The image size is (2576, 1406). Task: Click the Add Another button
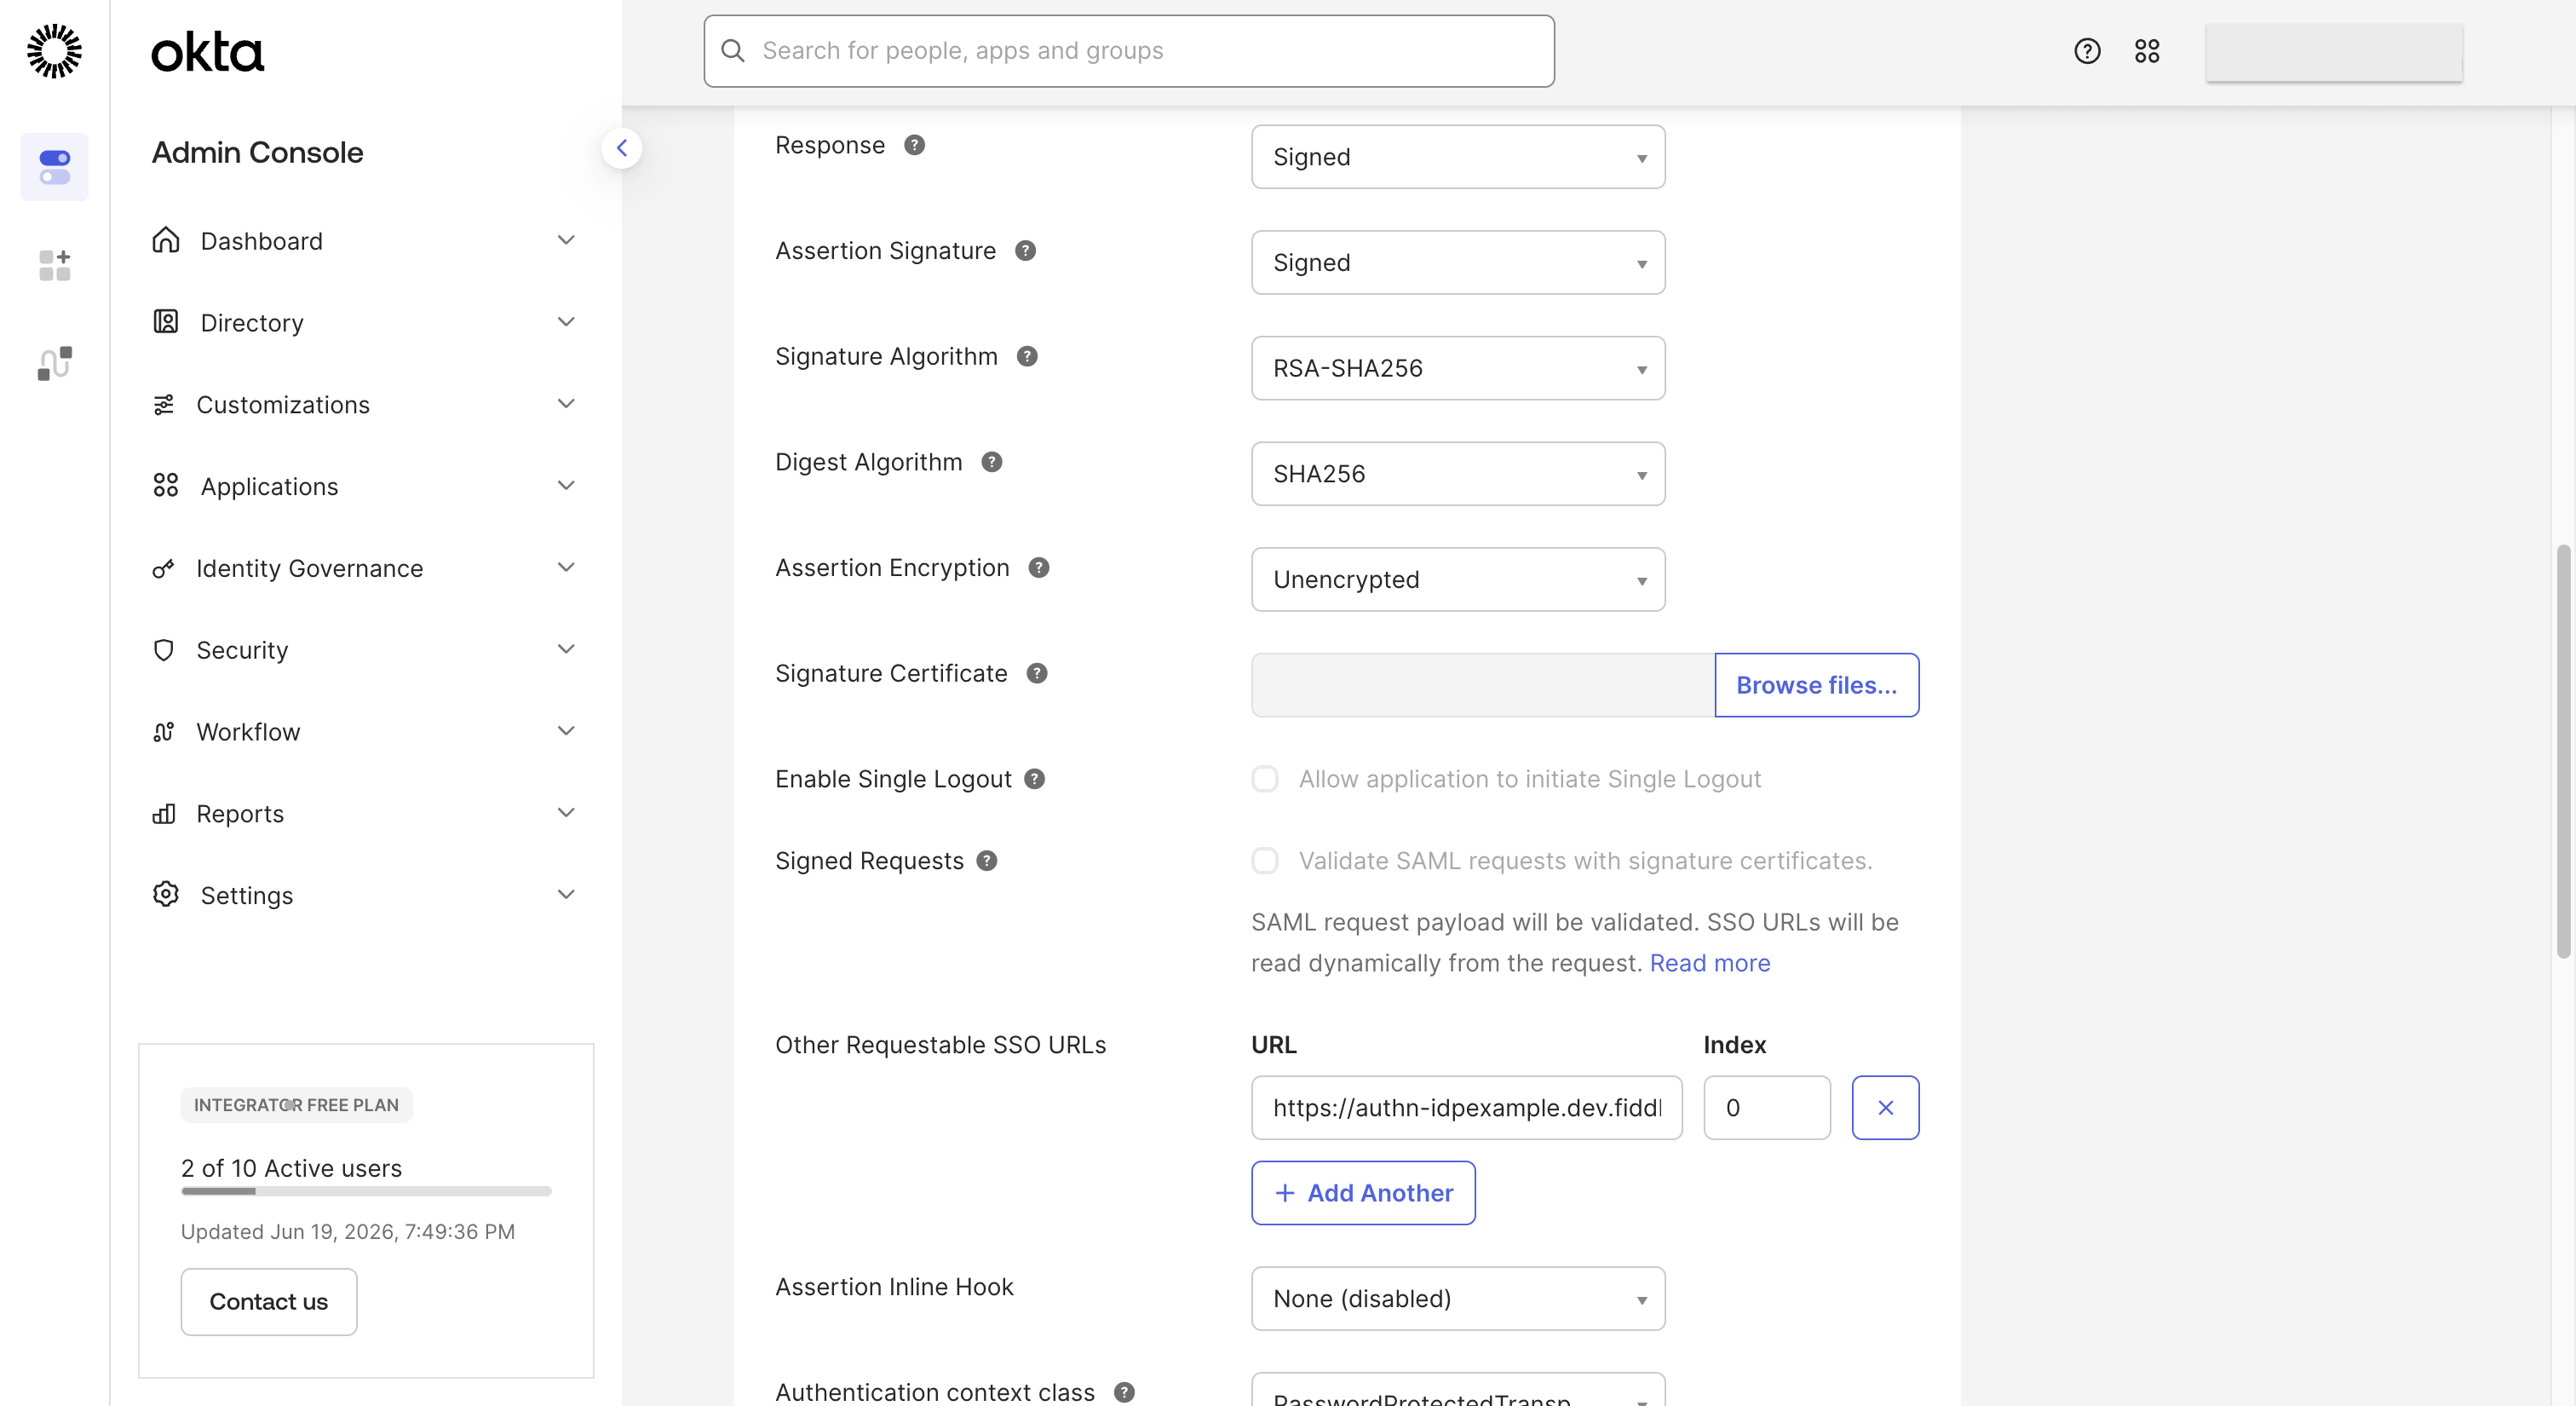point(1363,1193)
